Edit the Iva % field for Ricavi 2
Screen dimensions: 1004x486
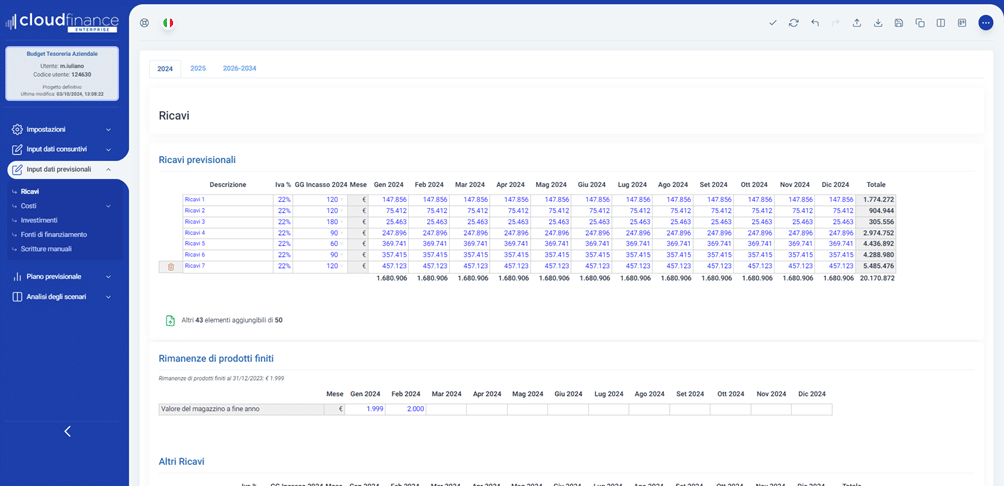click(283, 211)
